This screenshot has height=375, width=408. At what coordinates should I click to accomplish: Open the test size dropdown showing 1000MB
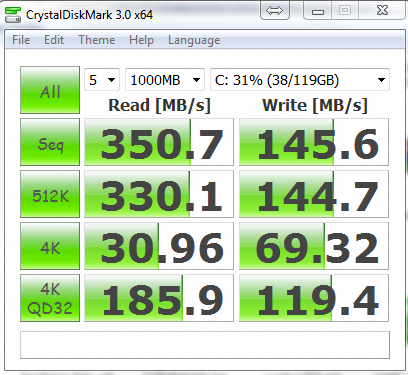pos(165,80)
